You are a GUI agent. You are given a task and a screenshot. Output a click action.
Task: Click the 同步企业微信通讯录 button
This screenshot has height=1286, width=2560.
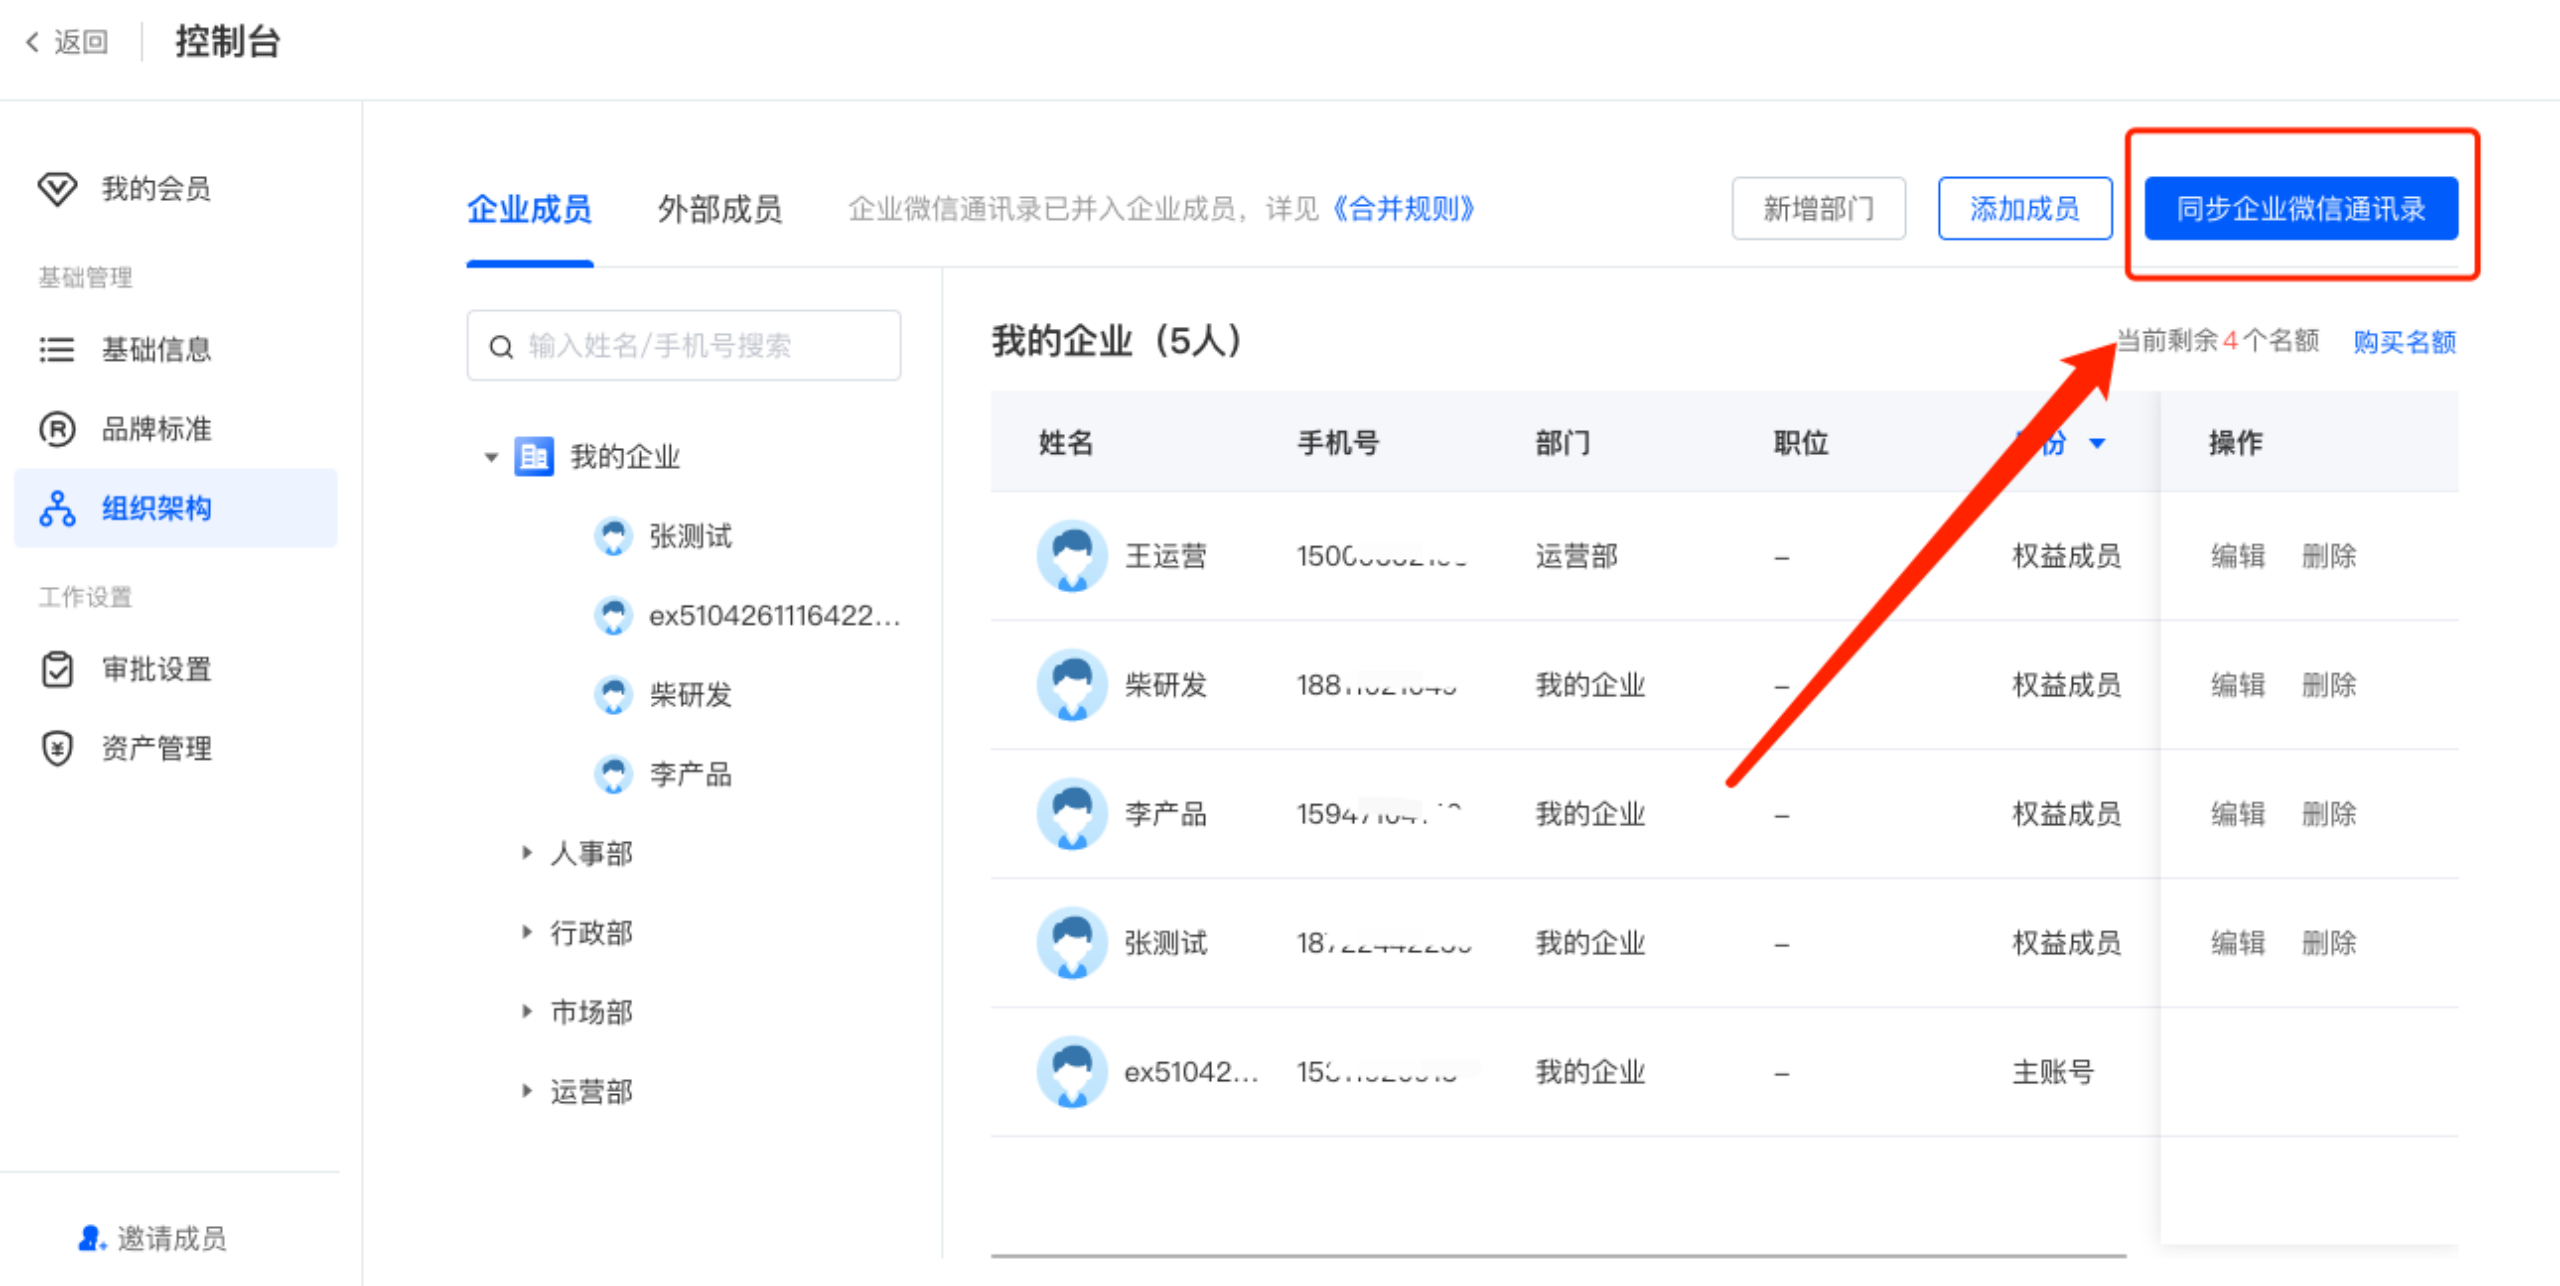2301,209
